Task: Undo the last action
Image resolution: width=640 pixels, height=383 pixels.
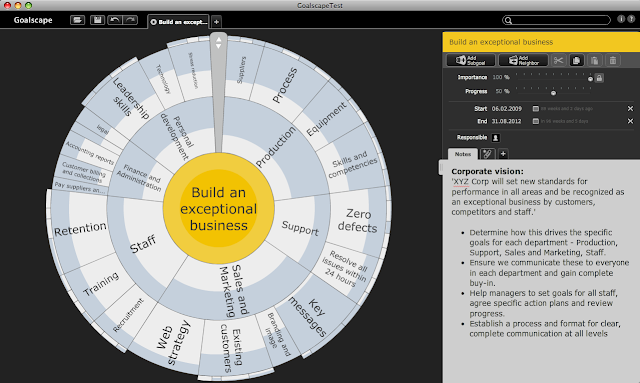Action: tap(115, 20)
